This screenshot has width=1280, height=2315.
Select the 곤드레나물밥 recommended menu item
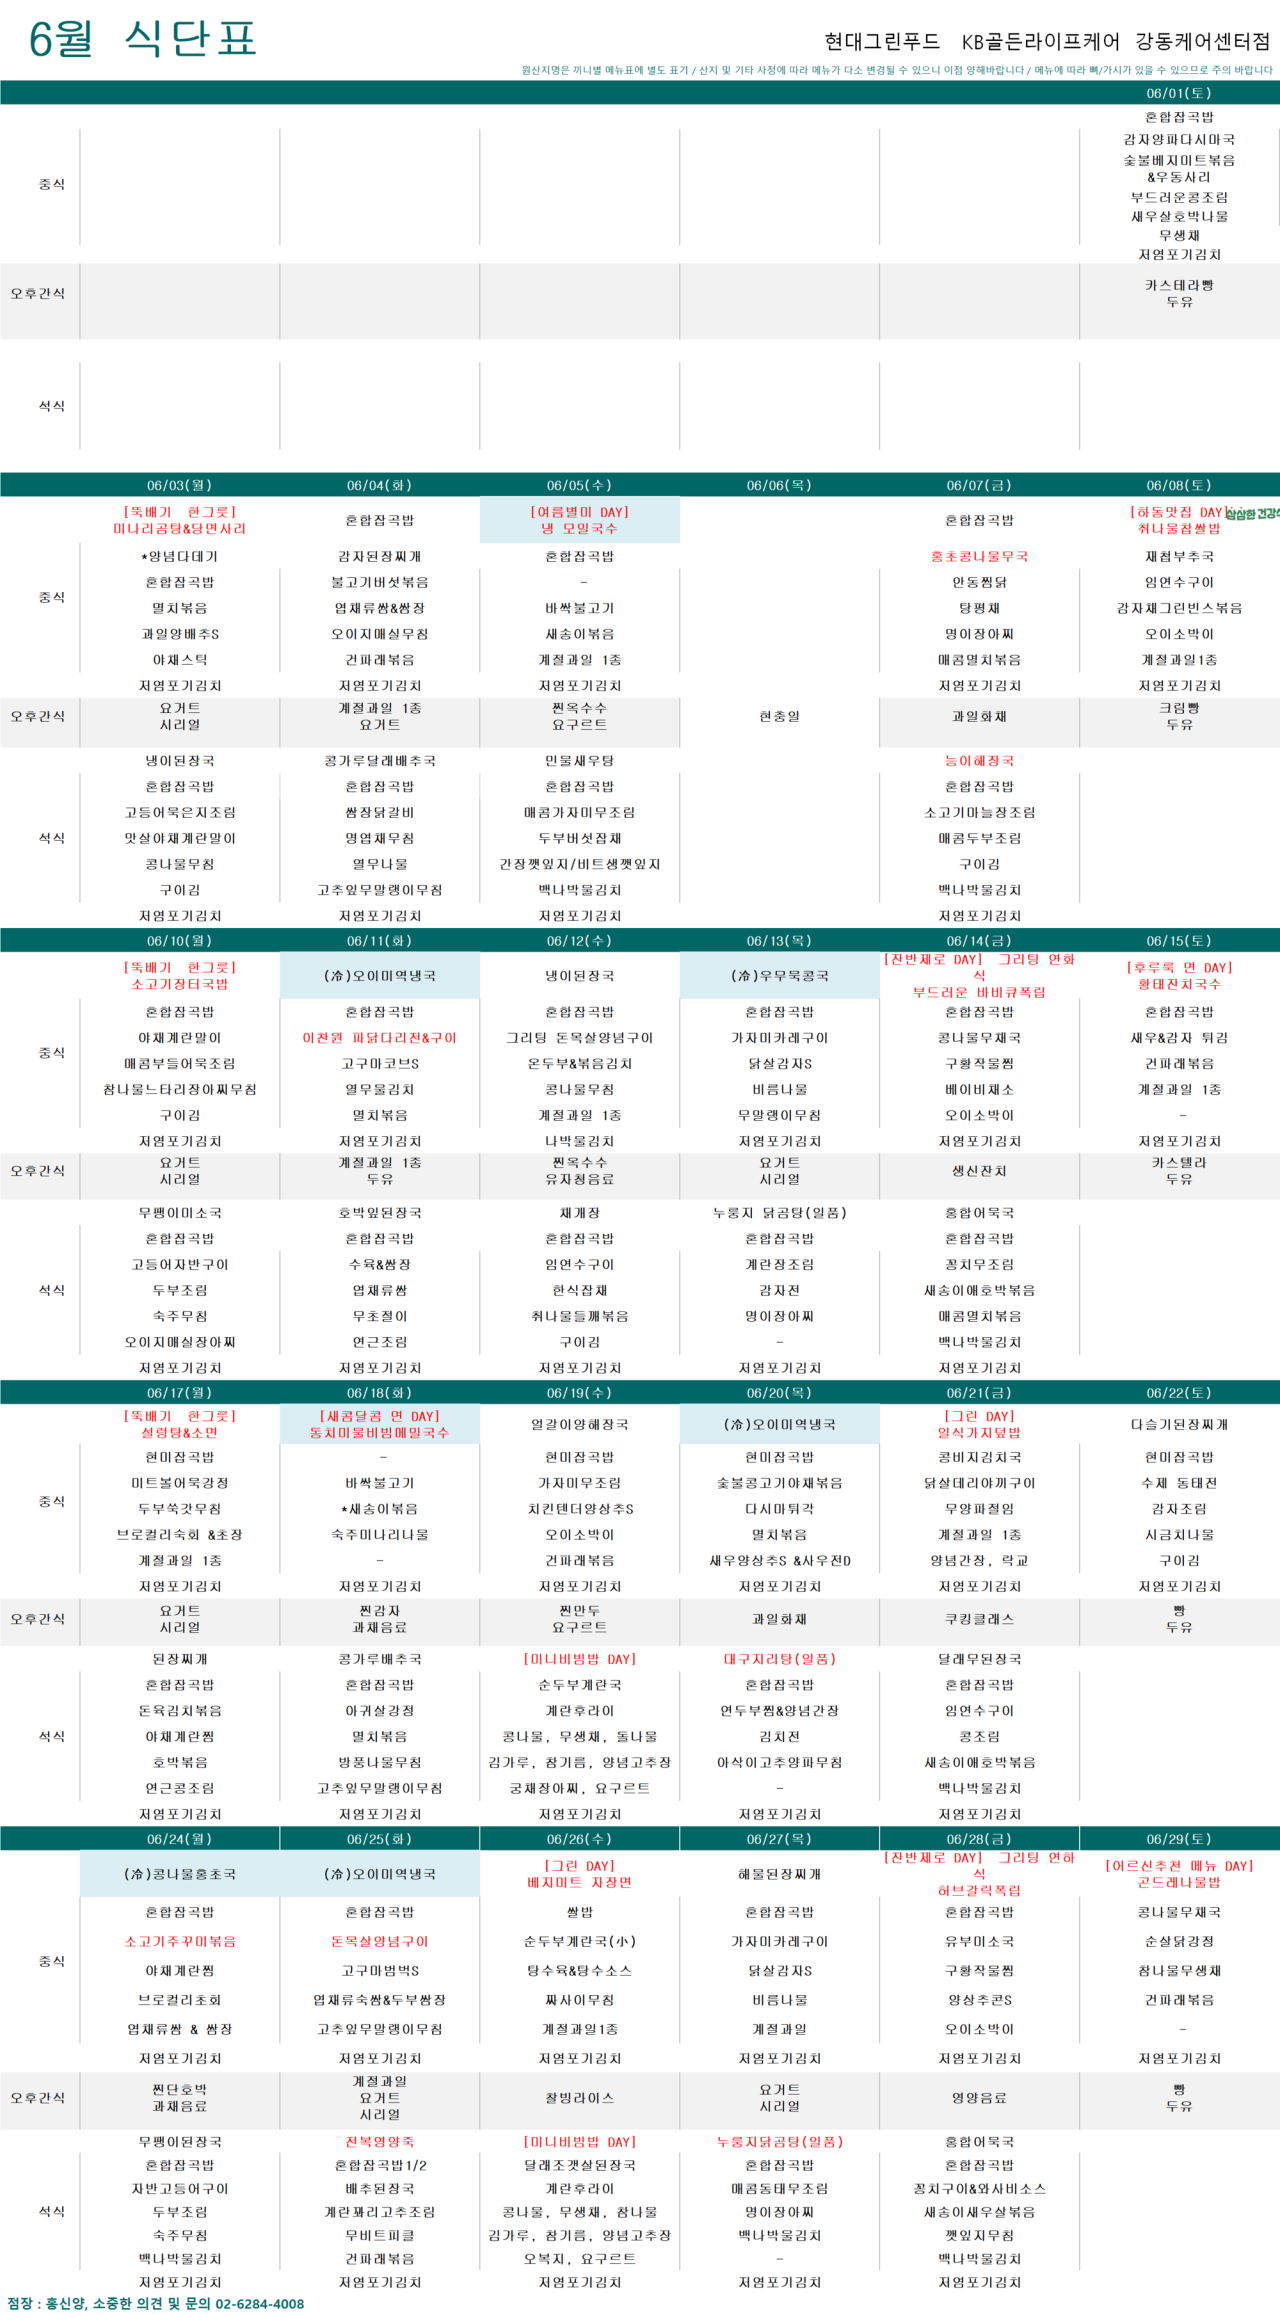point(1179,1882)
